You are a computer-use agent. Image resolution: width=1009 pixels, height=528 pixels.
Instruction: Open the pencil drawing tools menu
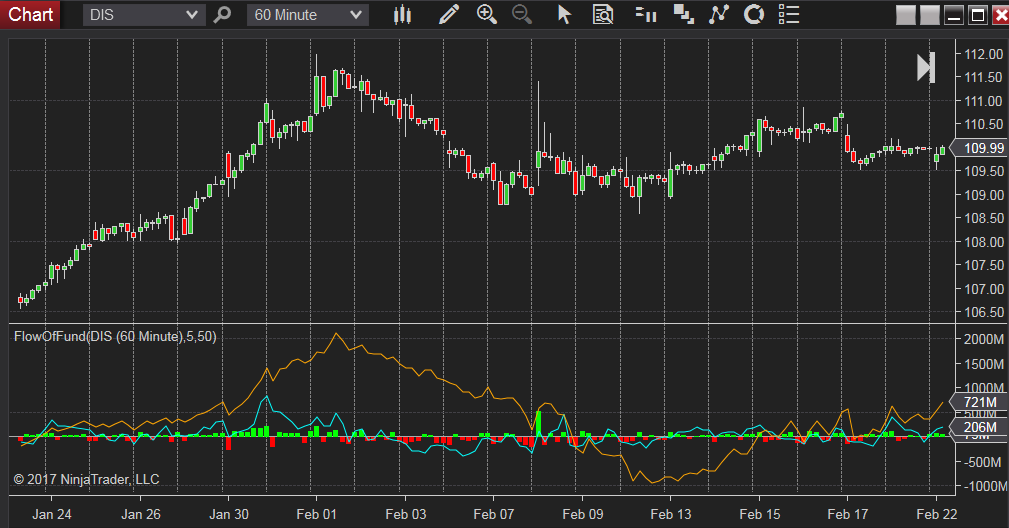(449, 14)
